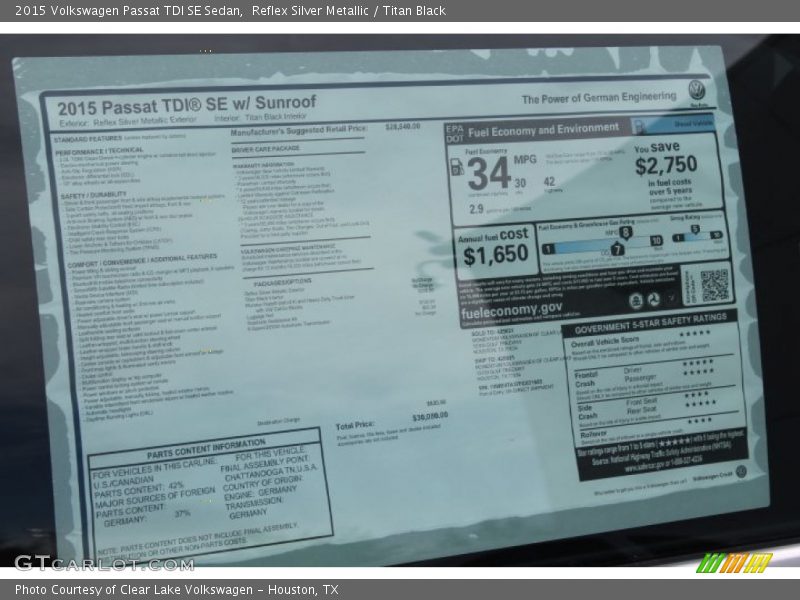Click the QR code on fuel label
This screenshot has height=600, width=800.
point(714,286)
